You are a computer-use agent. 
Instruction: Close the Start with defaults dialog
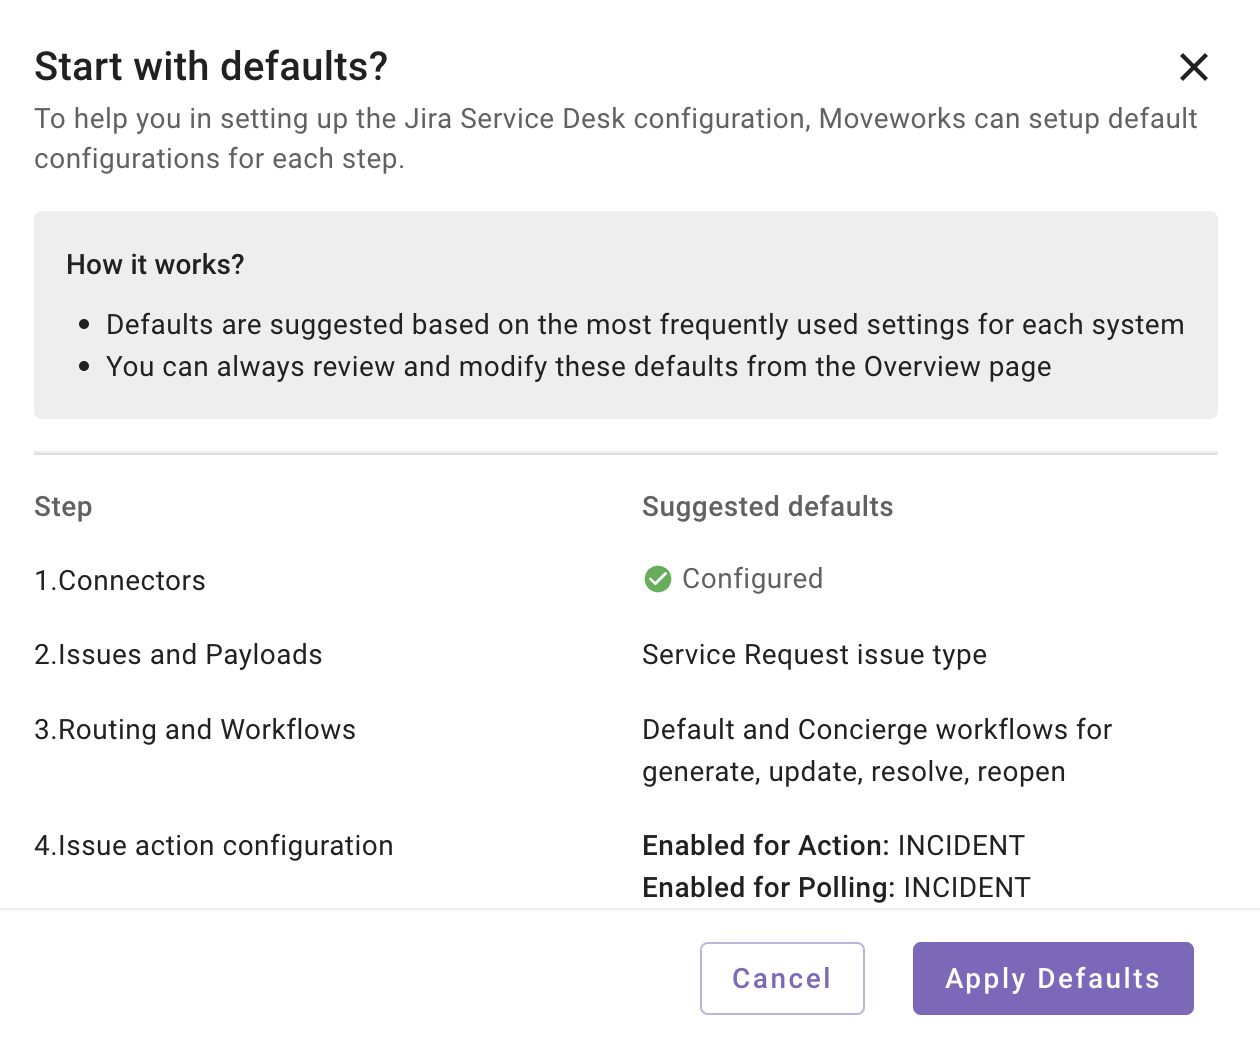1194,67
